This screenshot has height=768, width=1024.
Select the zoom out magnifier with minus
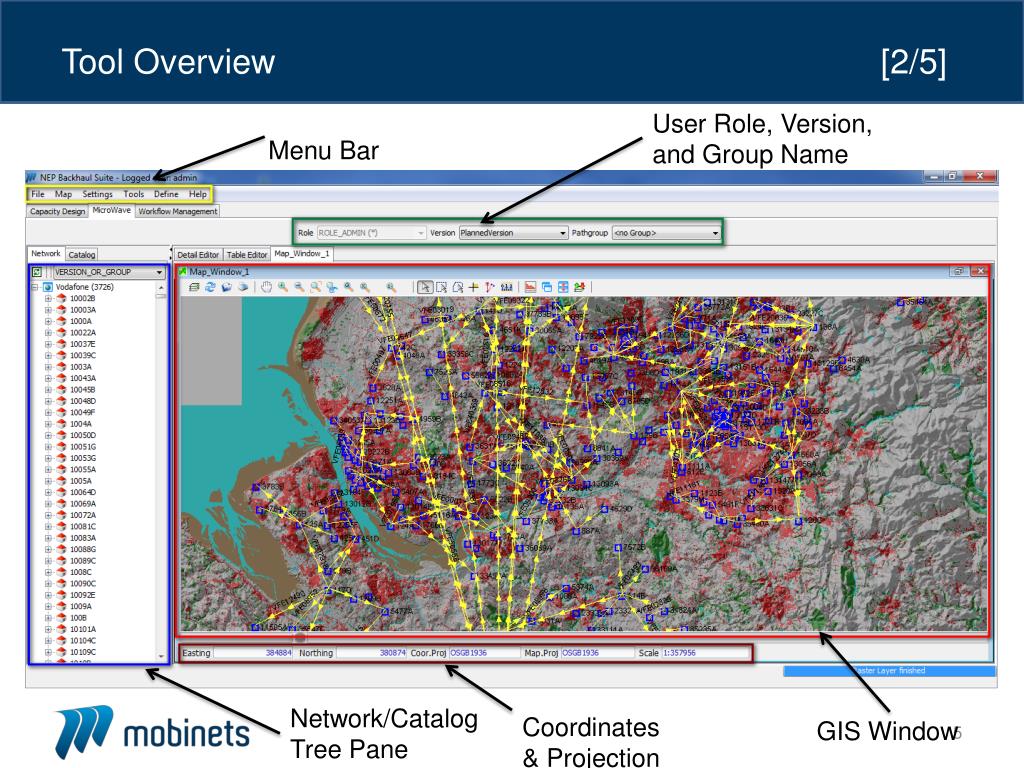coord(299,287)
